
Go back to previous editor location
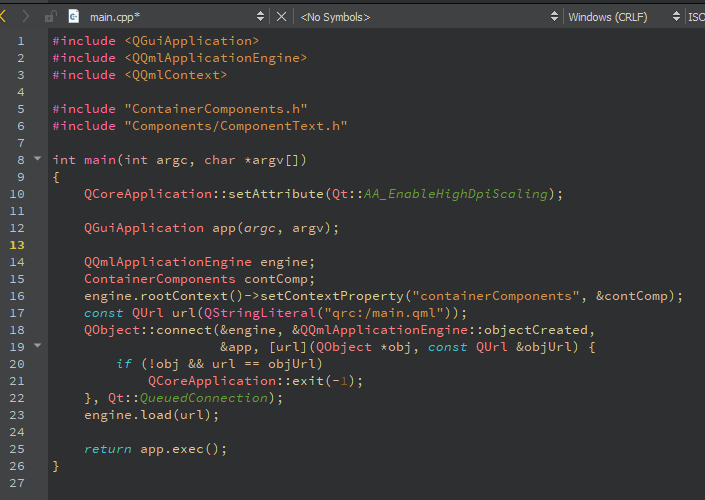pos(5,17)
